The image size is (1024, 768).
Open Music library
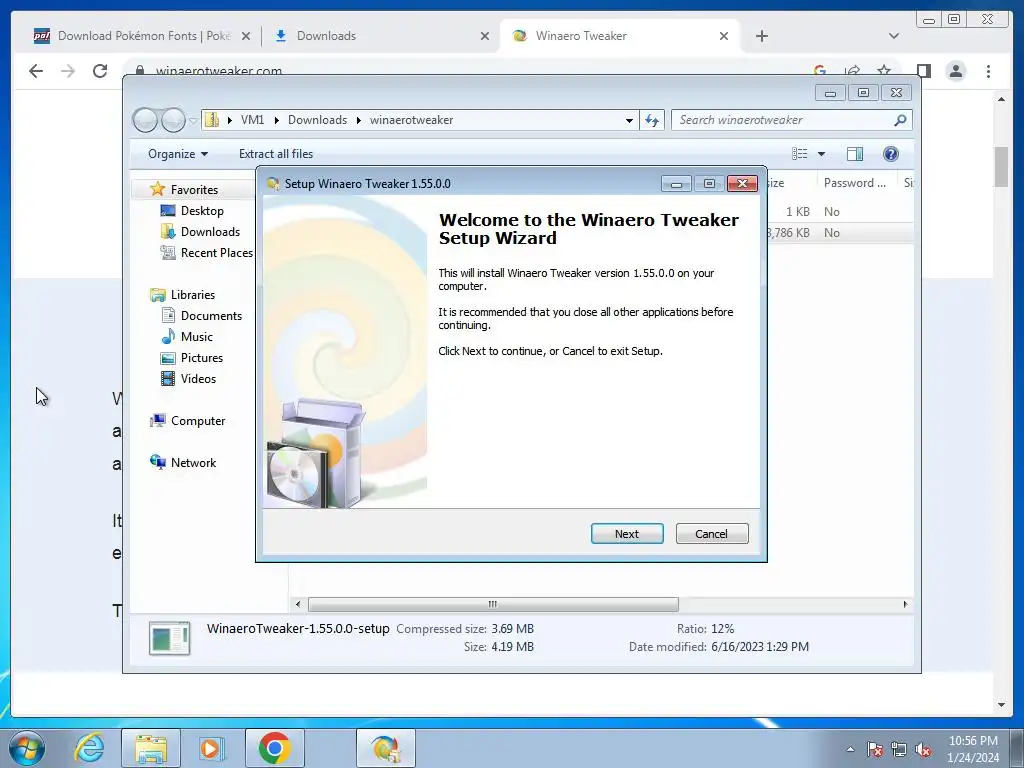point(197,337)
